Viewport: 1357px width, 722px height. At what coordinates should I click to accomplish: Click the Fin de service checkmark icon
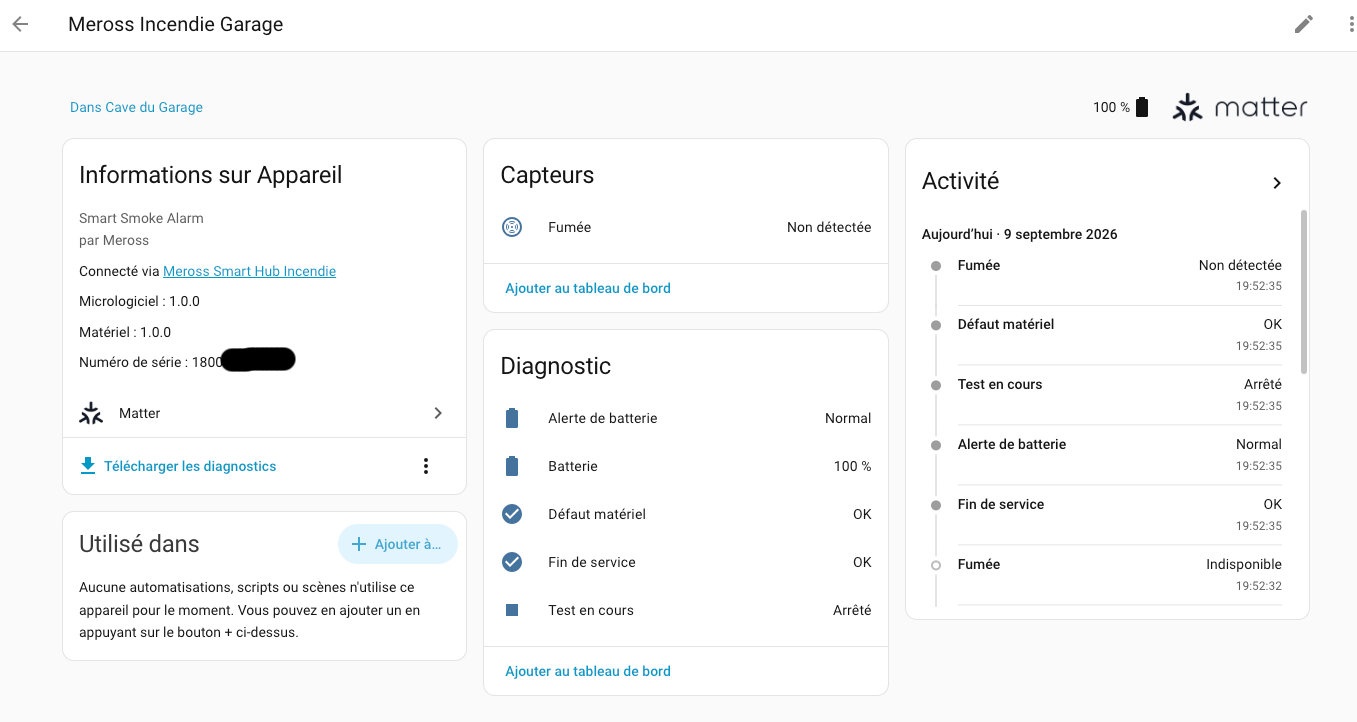[x=512, y=562]
